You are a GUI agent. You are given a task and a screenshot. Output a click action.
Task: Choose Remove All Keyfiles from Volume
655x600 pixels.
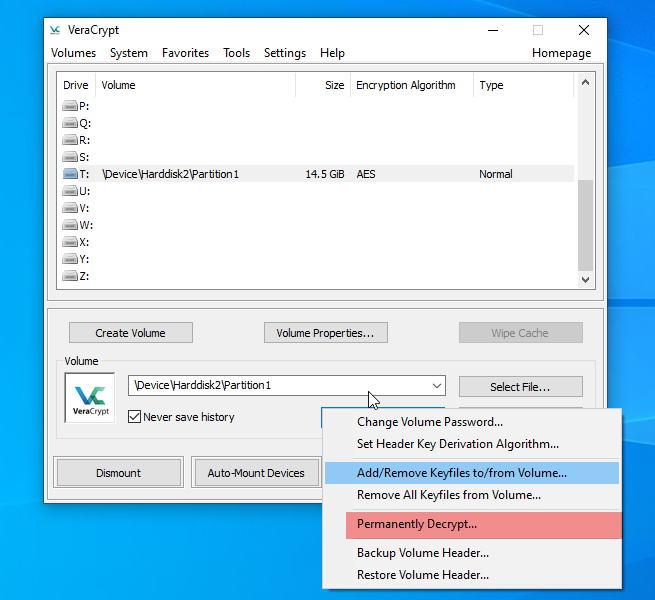pos(472,495)
